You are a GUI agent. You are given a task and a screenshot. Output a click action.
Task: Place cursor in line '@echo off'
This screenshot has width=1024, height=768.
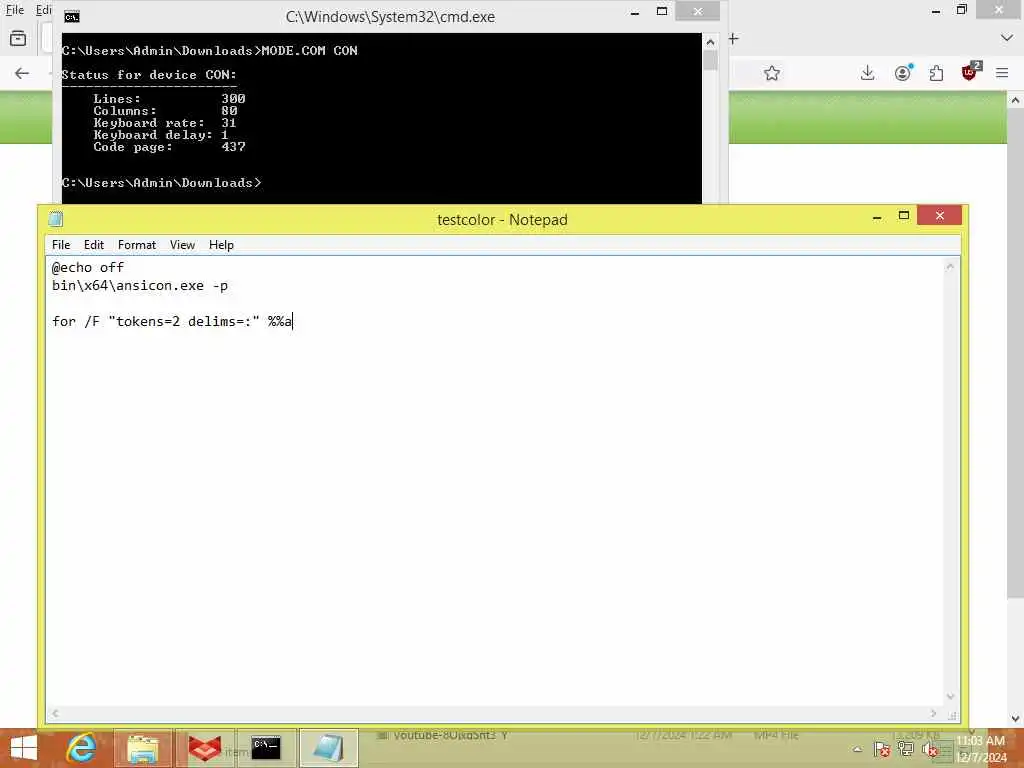(88, 267)
